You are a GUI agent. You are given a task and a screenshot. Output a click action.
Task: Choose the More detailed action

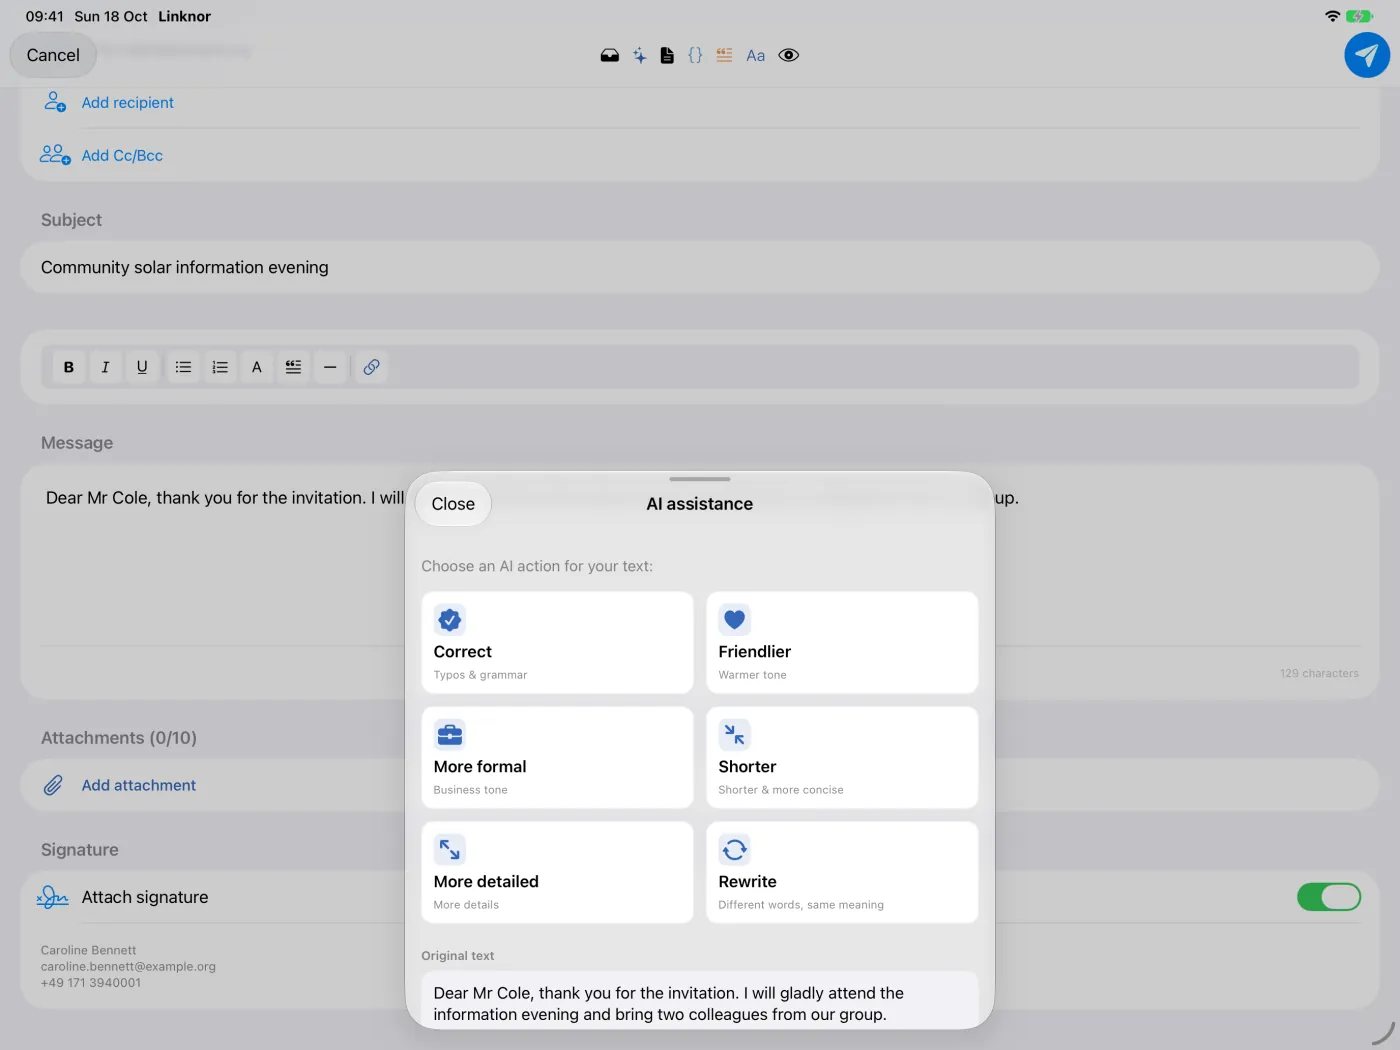point(557,873)
